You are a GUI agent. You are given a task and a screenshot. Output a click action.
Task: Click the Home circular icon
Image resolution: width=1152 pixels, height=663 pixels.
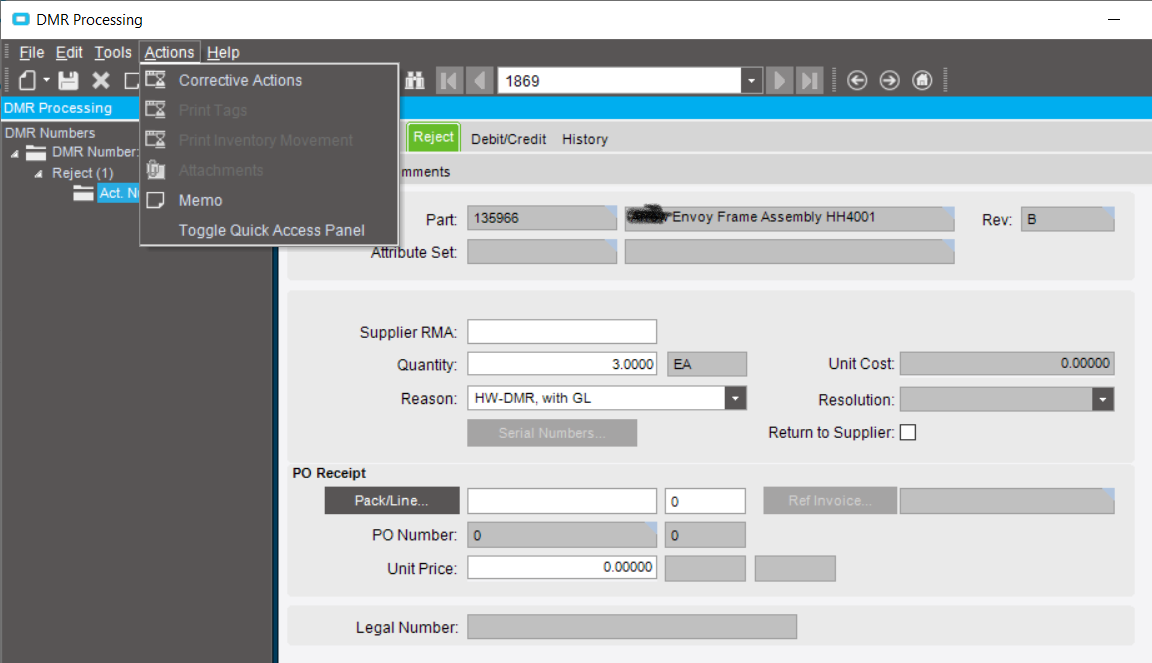click(922, 80)
